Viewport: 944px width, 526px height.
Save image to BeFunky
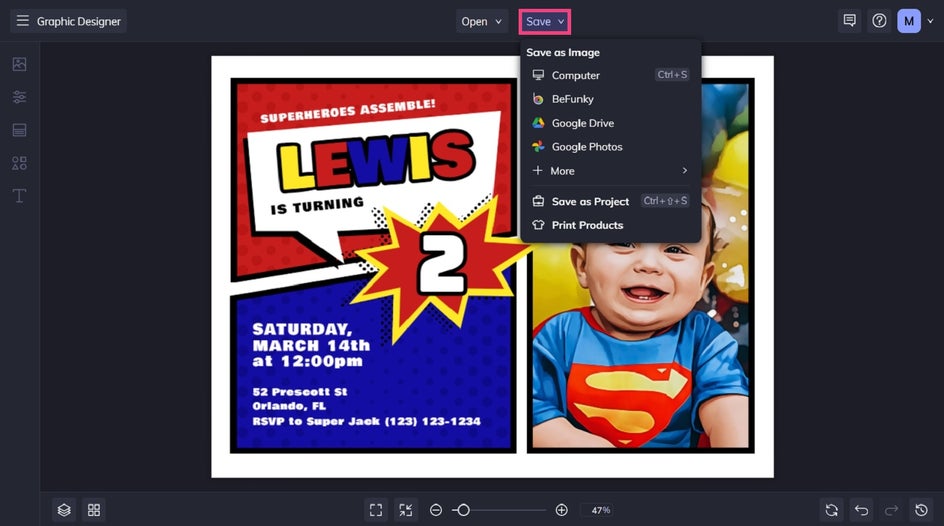pyautogui.click(x=610, y=99)
